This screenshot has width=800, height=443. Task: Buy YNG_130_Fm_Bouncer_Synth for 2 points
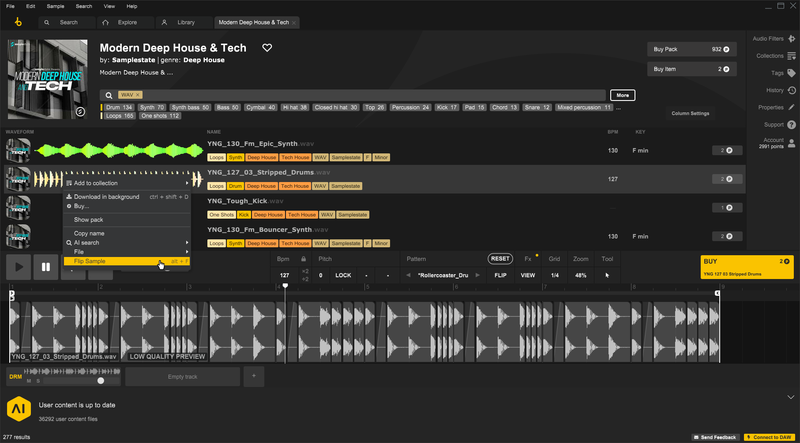(727, 236)
